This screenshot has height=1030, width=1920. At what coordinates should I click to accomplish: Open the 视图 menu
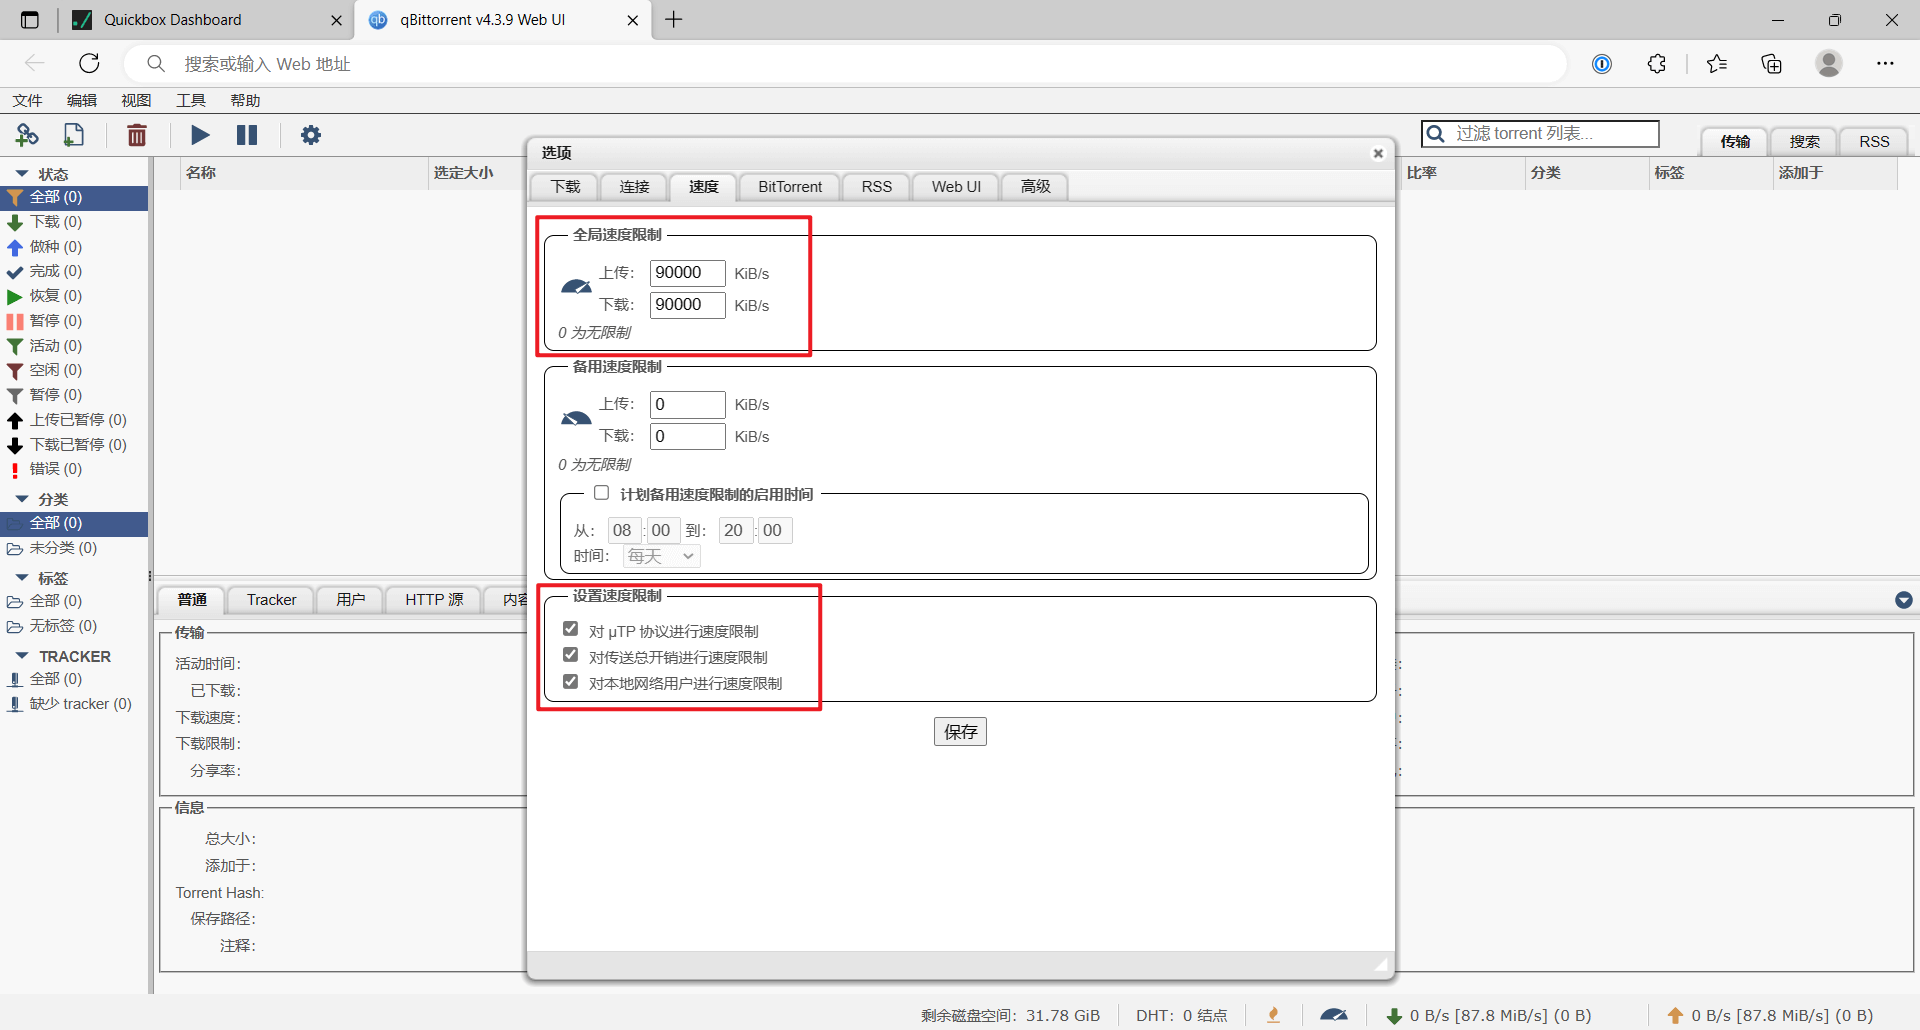(x=136, y=100)
